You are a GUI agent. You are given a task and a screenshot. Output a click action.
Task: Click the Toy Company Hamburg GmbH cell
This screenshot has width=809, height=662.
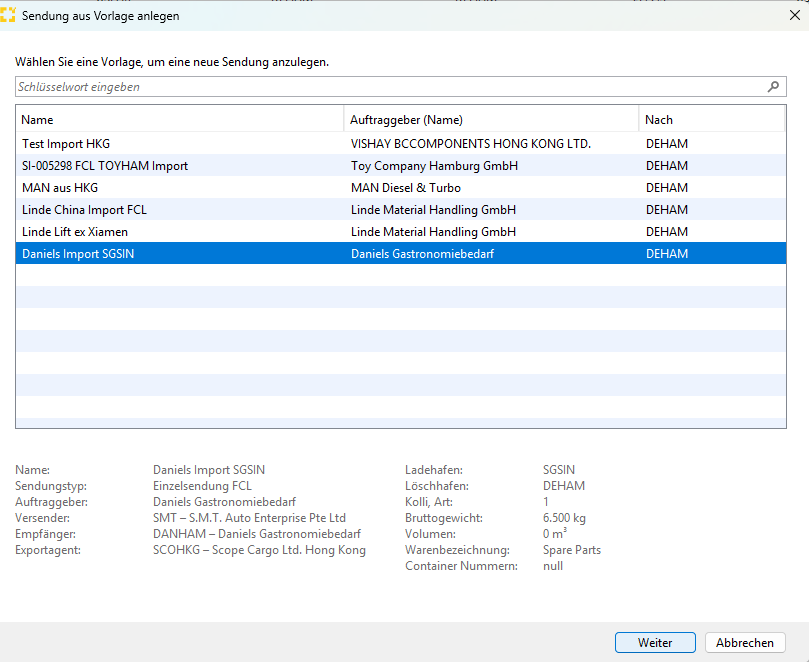(434, 166)
